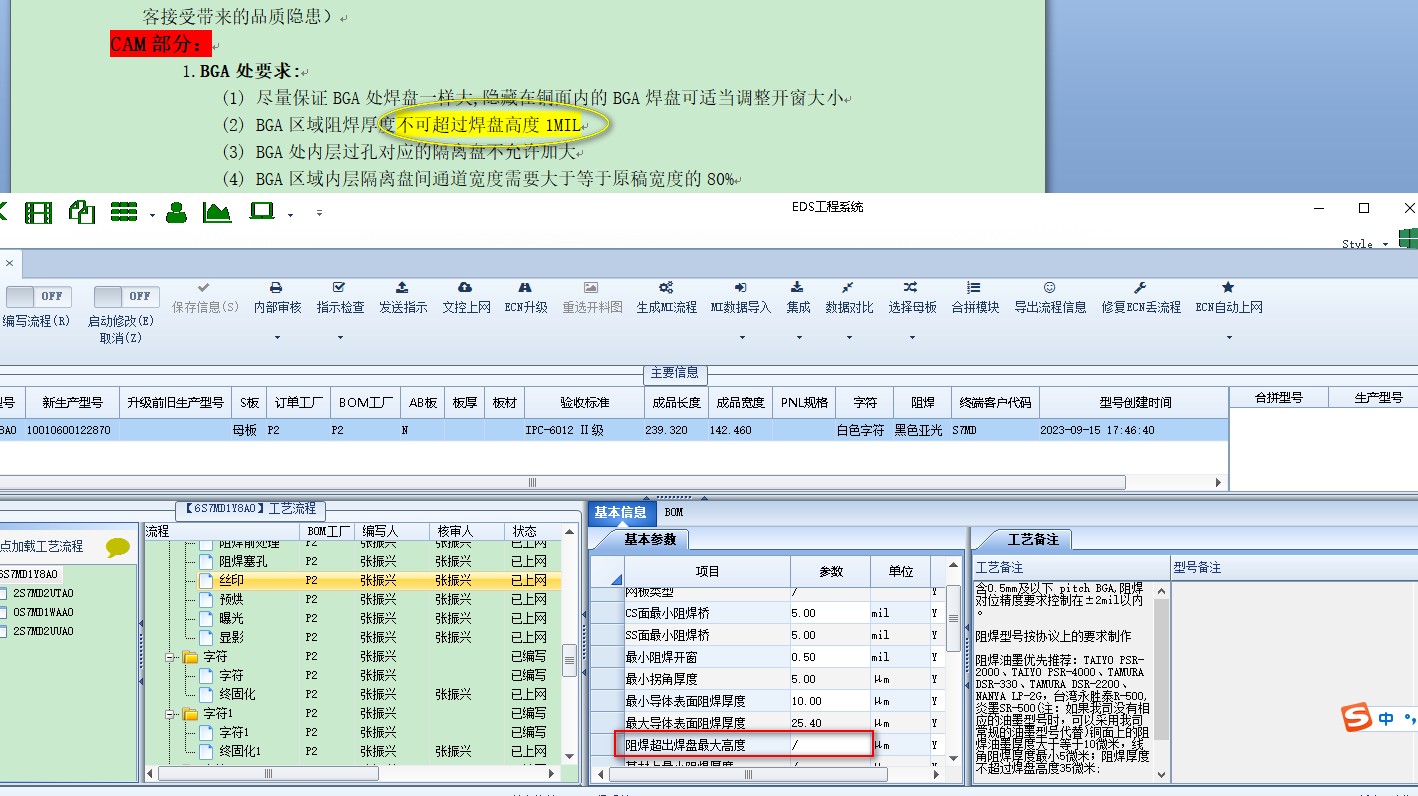Click the 集成 download icon button
Screen dimensions: 1418x796
point(798,298)
